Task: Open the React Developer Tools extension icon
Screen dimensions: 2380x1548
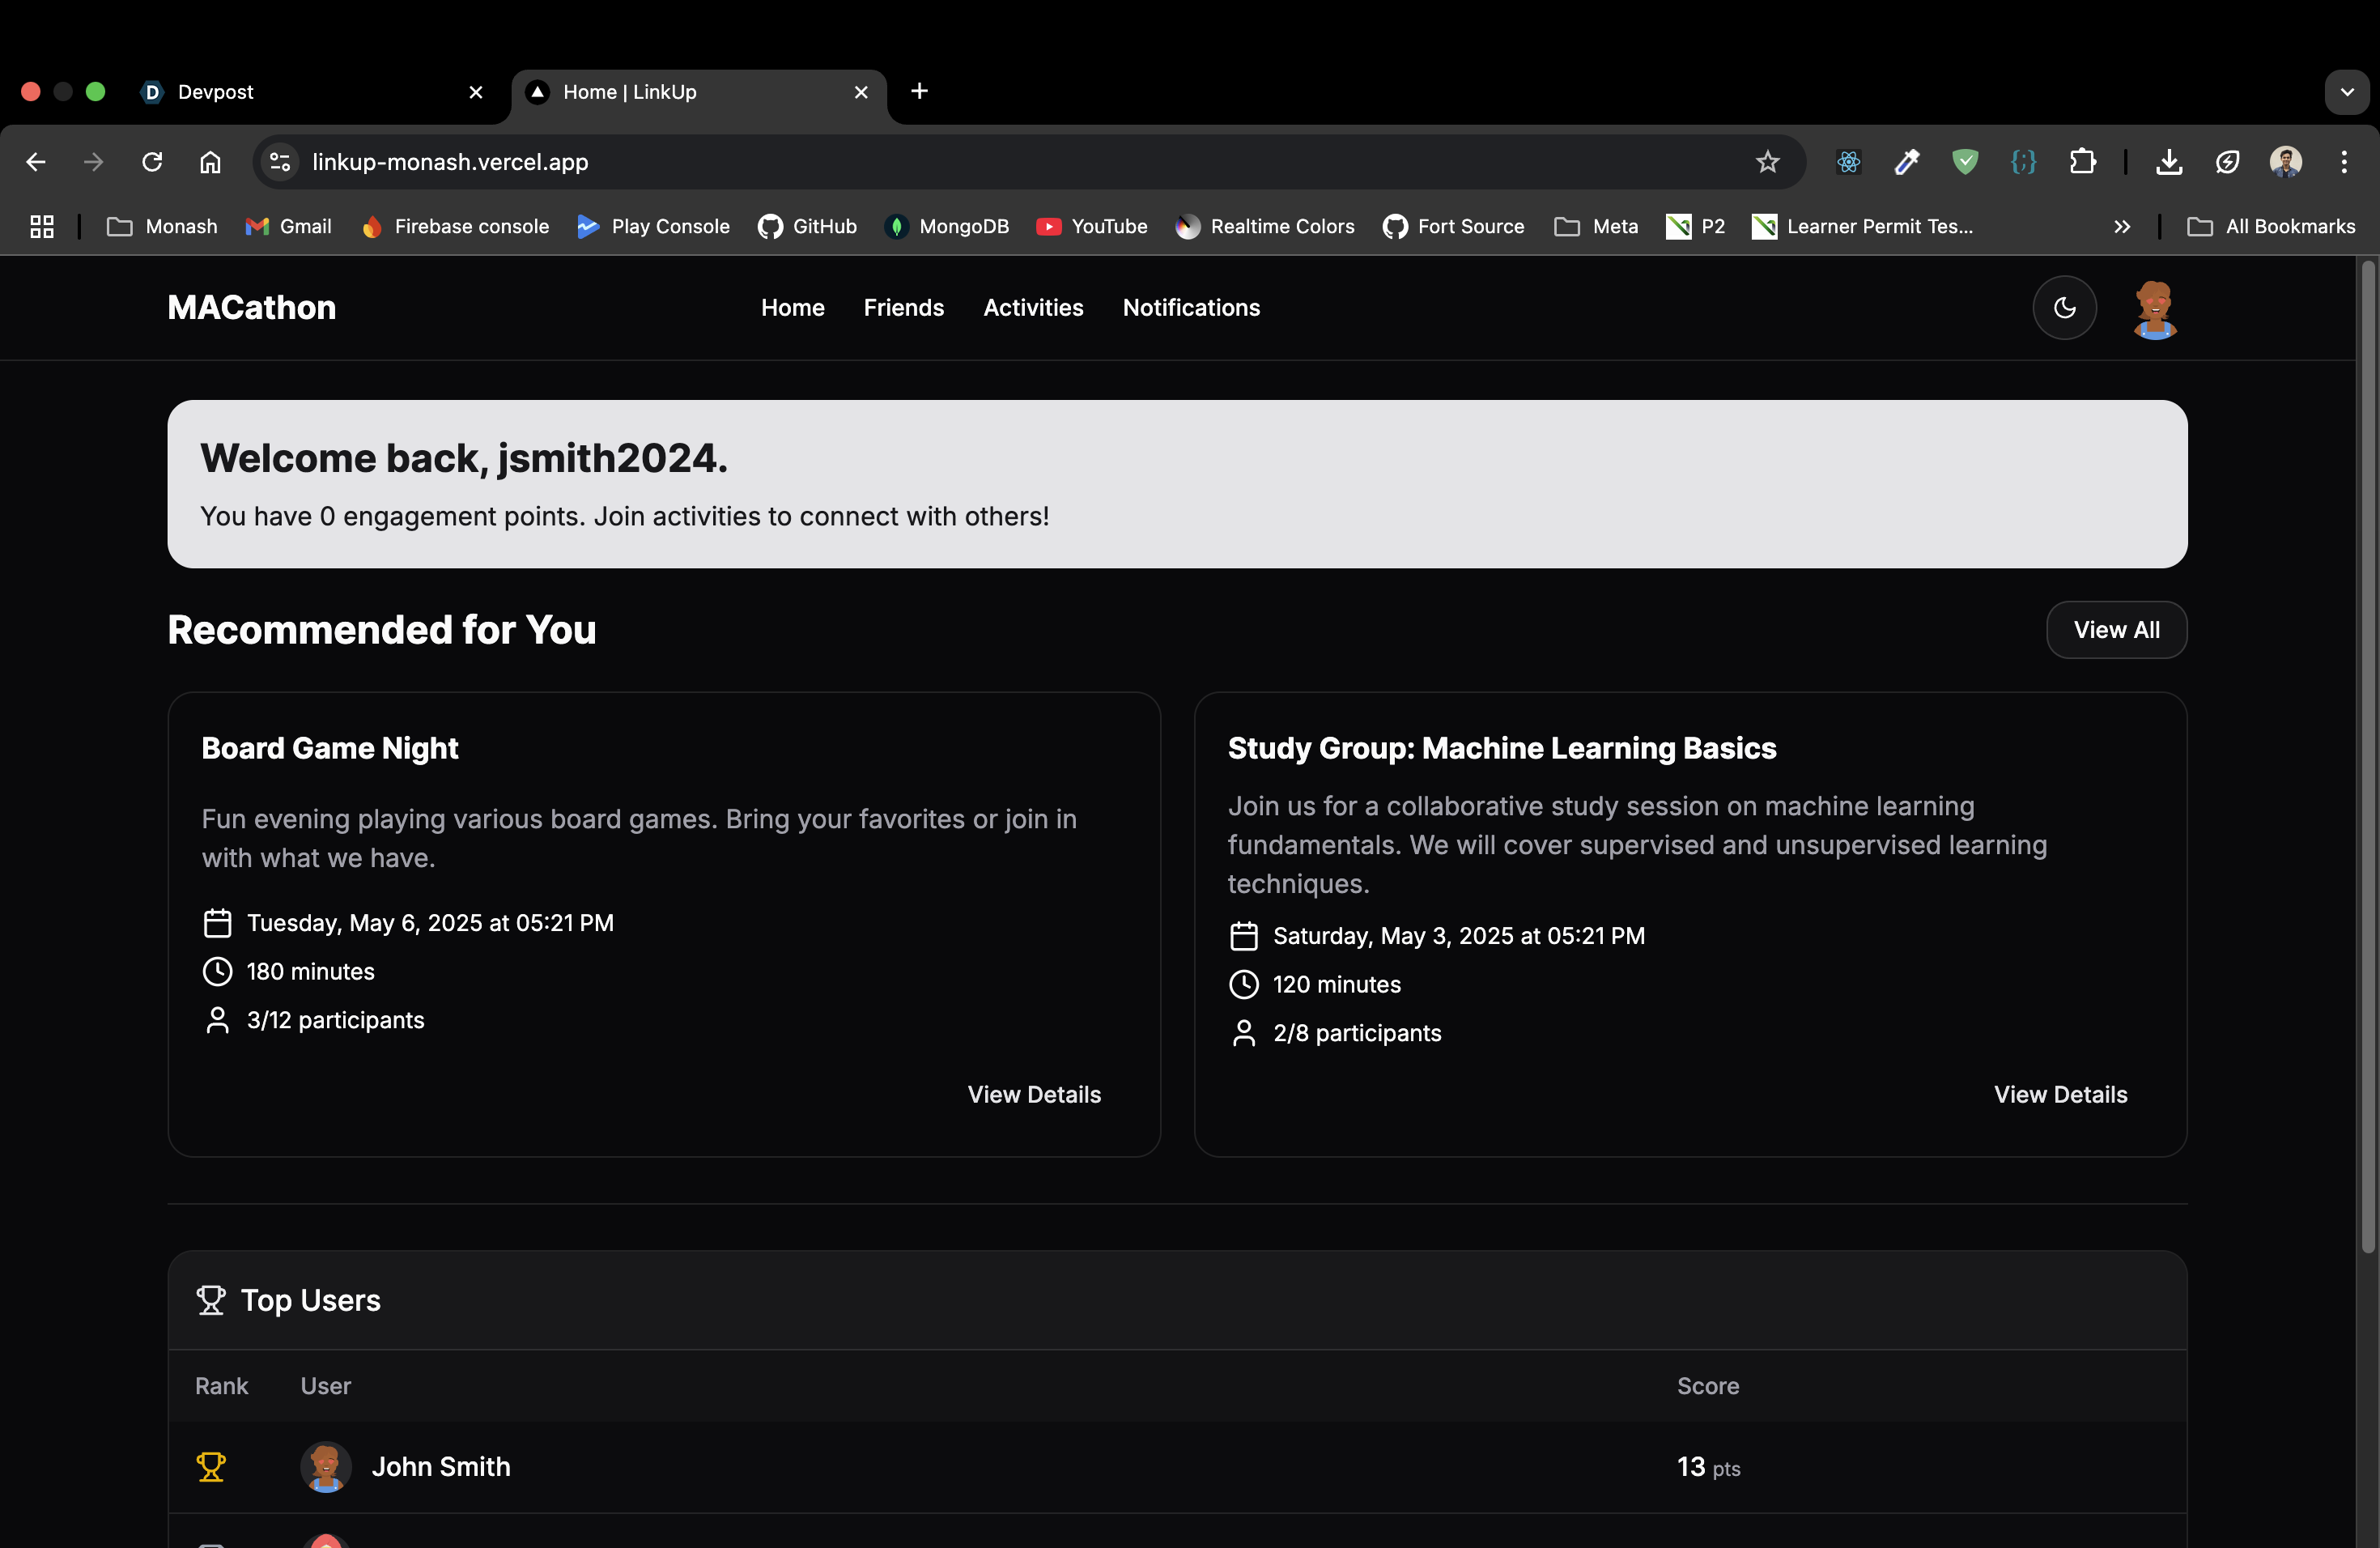Action: [1848, 162]
